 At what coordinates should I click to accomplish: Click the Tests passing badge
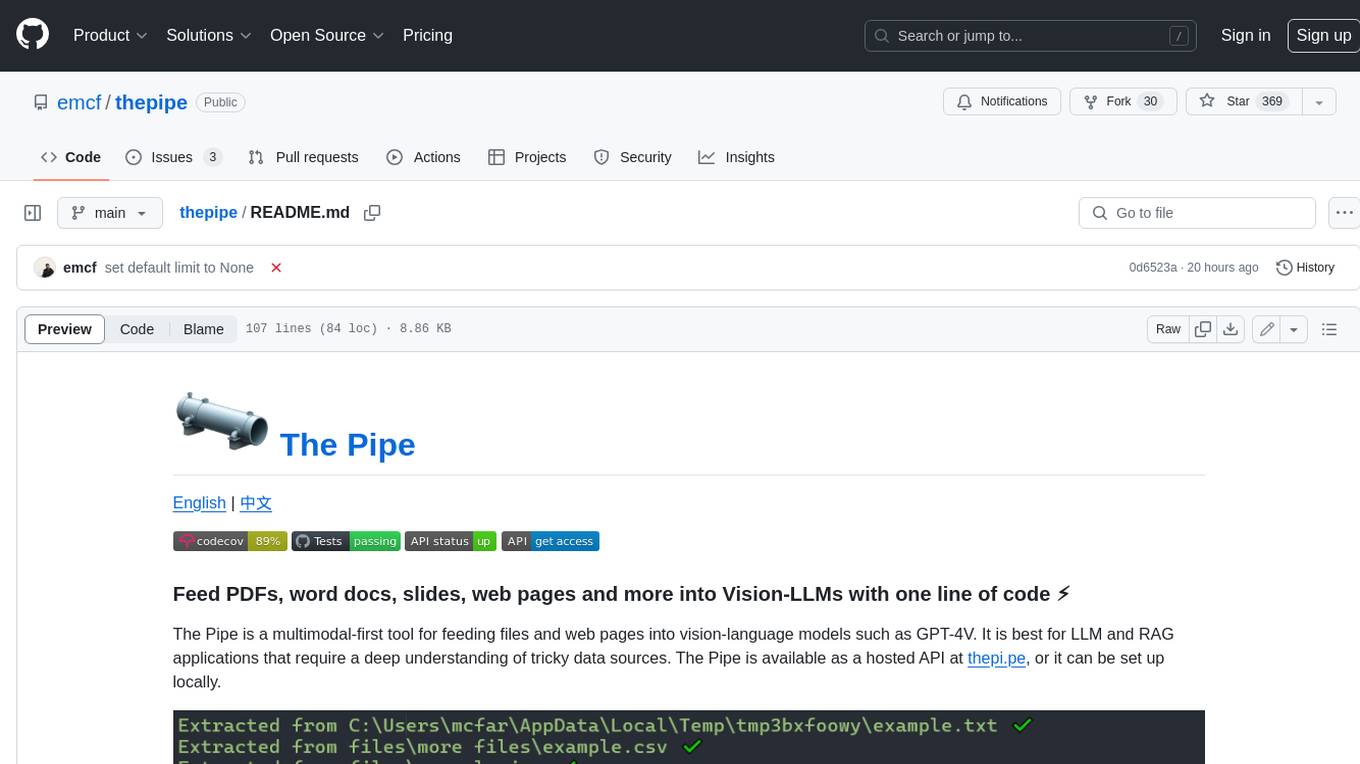point(346,541)
